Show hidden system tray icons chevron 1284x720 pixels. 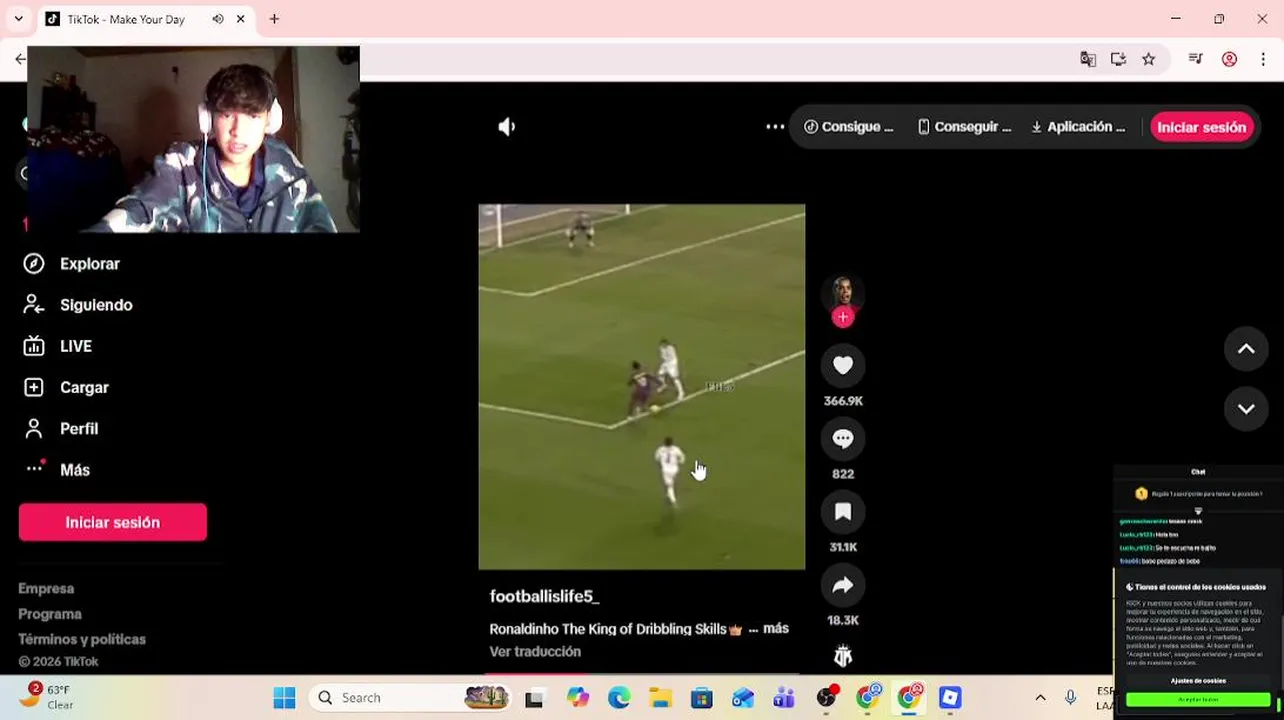coord(1040,698)
